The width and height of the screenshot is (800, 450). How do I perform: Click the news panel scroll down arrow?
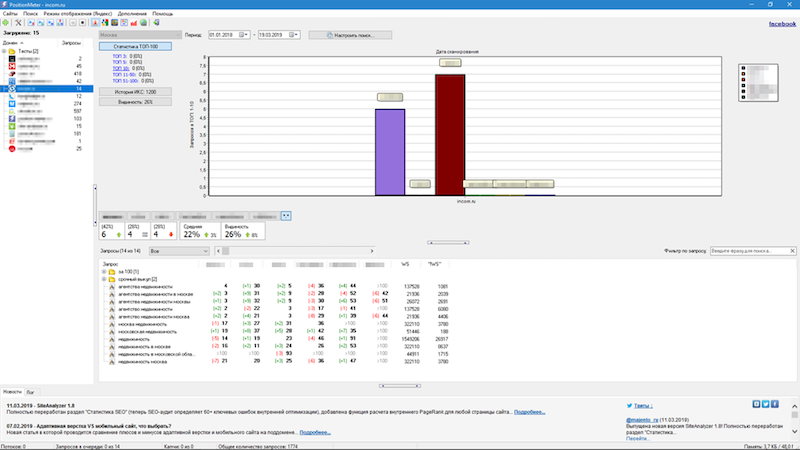(x=794, y=432)
